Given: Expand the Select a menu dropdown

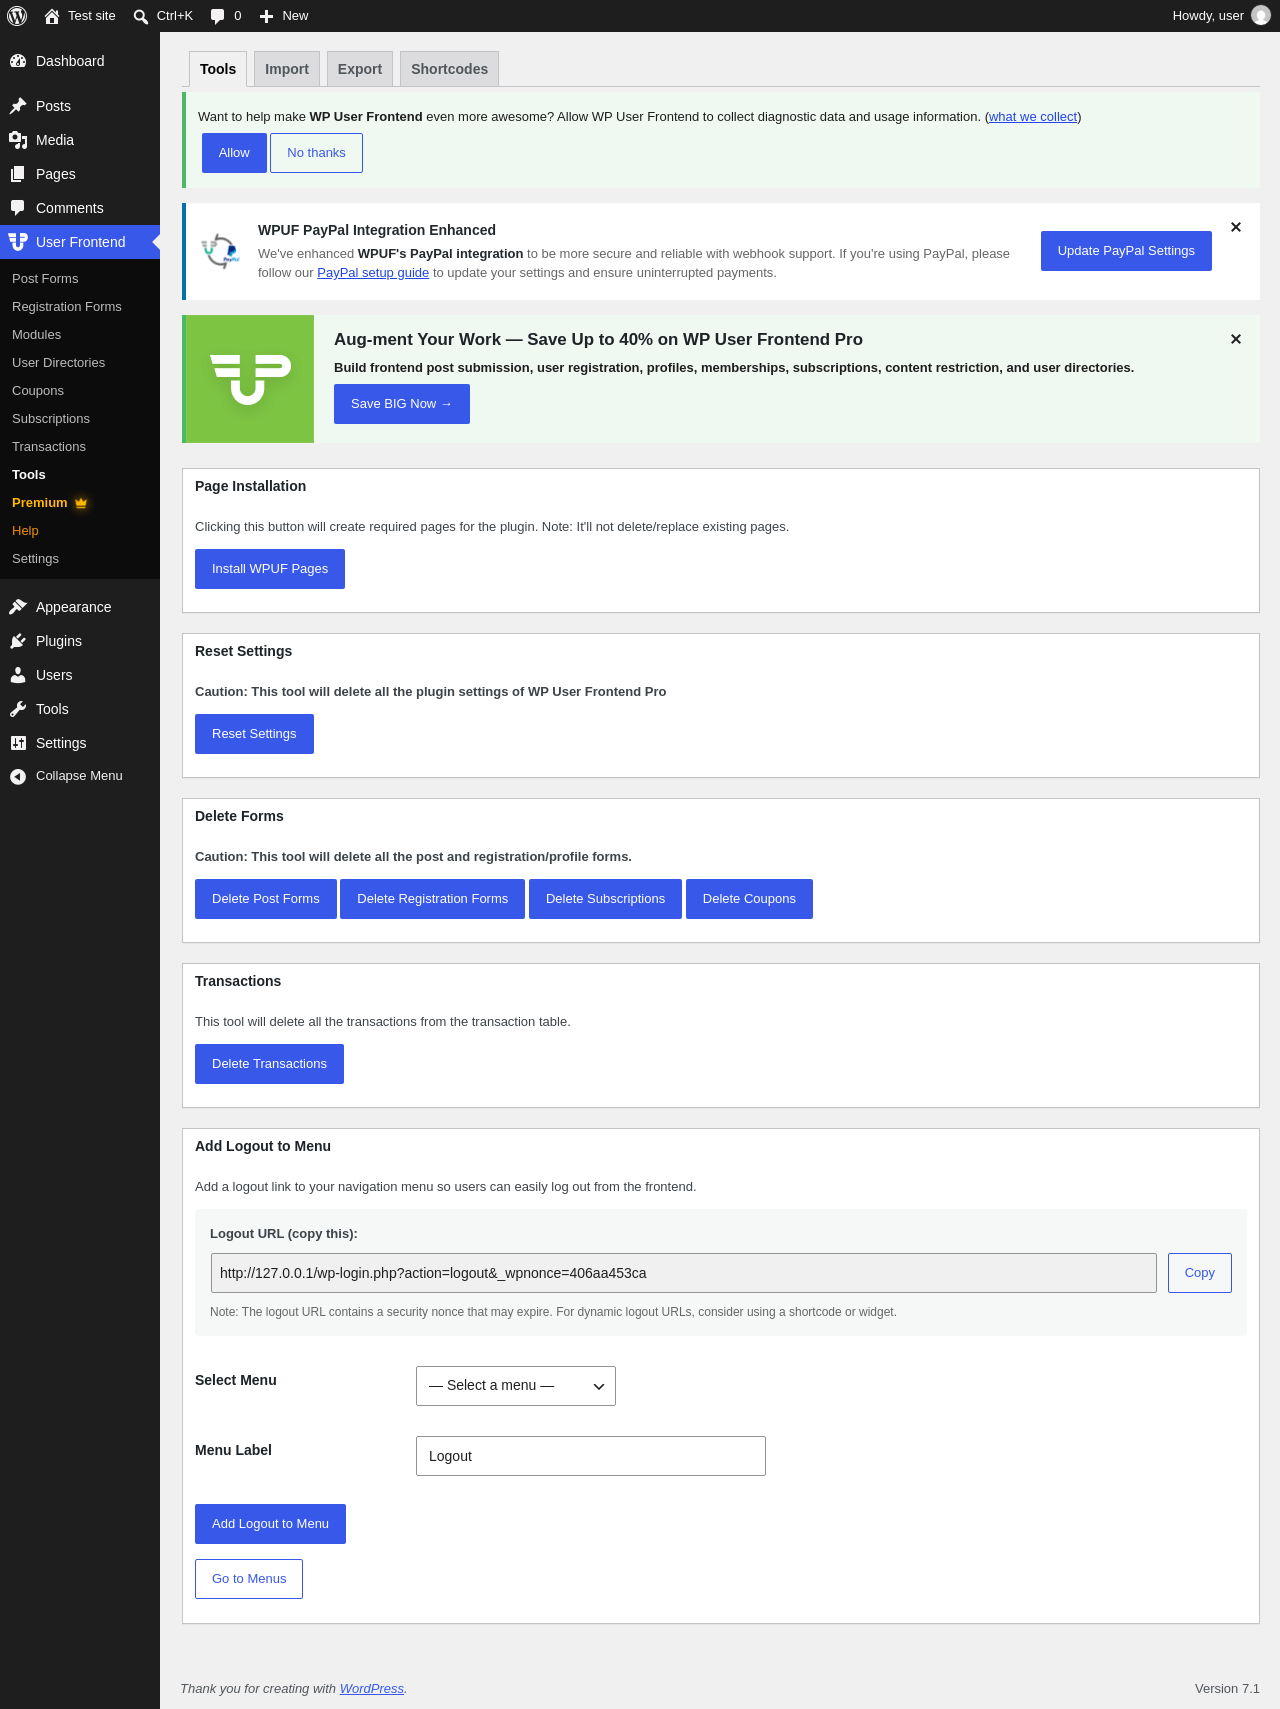Looking at the screenshot, I should pyautogui.click(x=516, y=1386).
